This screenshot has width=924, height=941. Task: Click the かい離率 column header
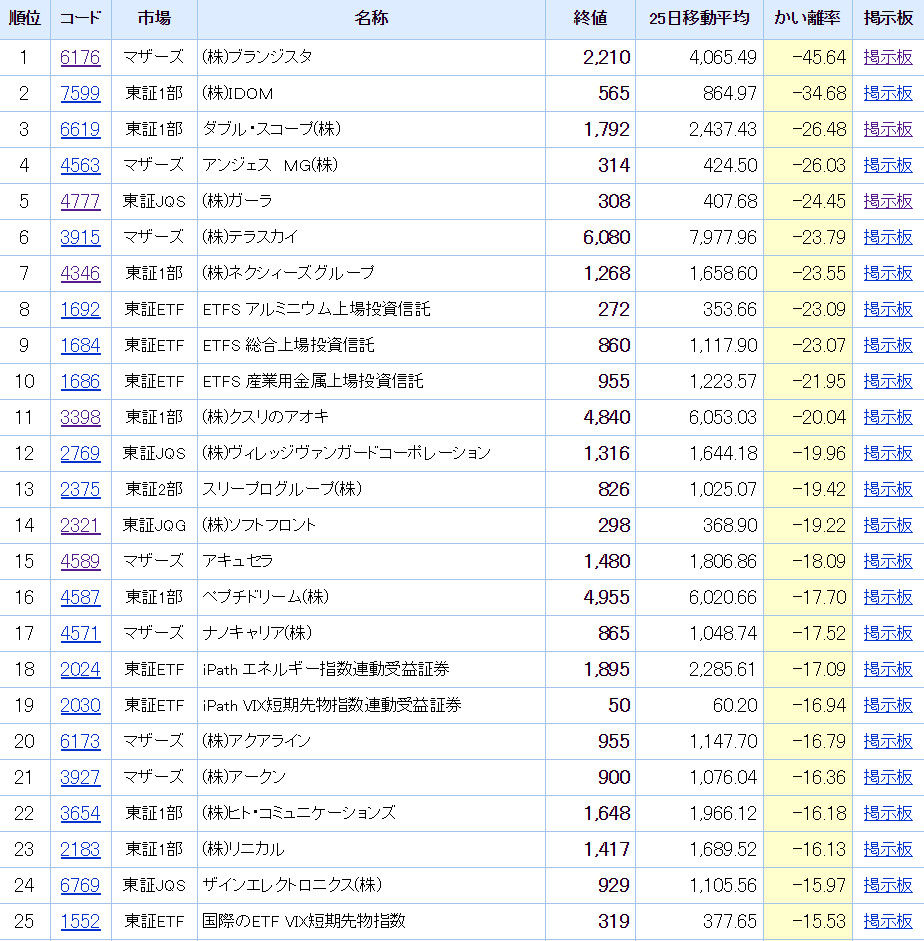tap(808, 19)
